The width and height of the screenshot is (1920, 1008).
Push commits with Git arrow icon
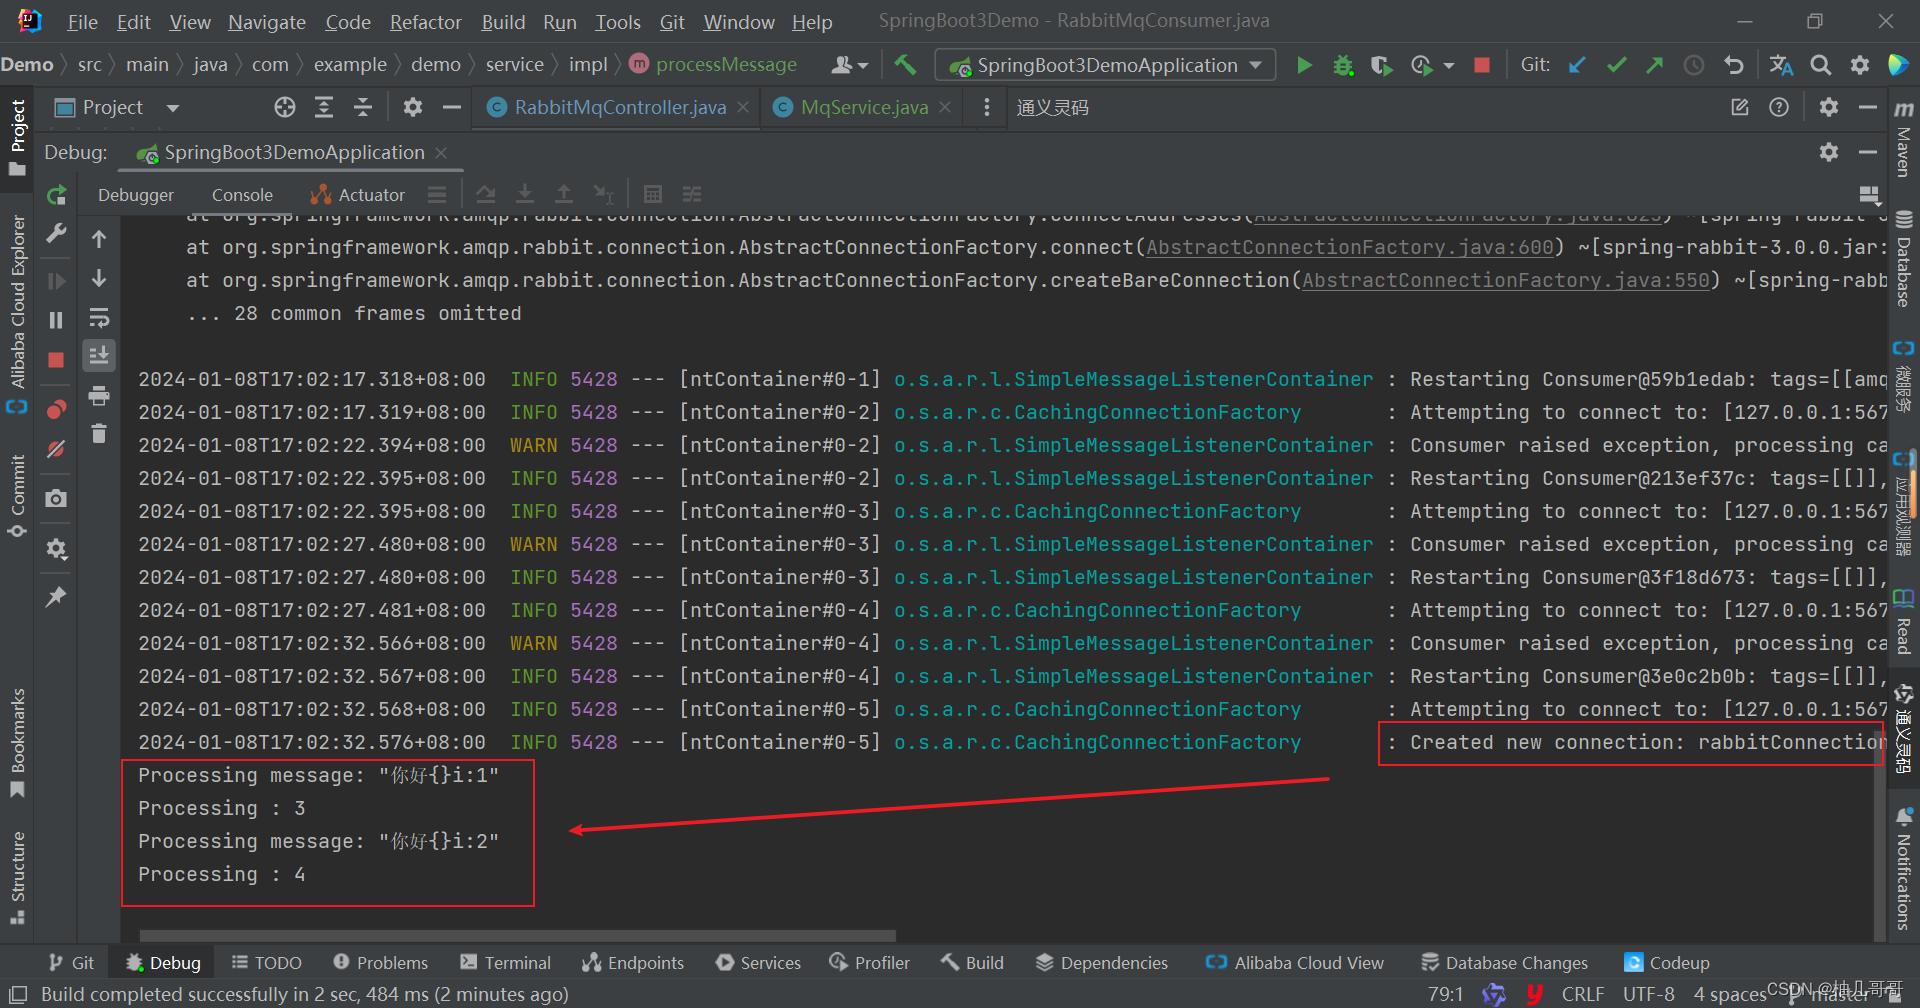coord(1655,65)
